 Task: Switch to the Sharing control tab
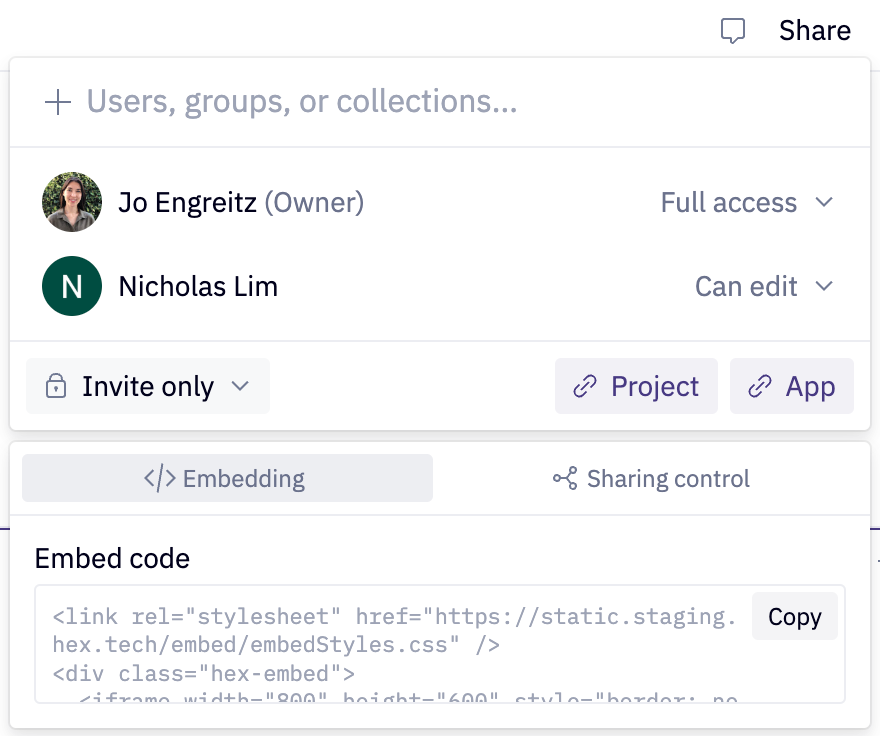pyautogui.click(x=651, y=478)
